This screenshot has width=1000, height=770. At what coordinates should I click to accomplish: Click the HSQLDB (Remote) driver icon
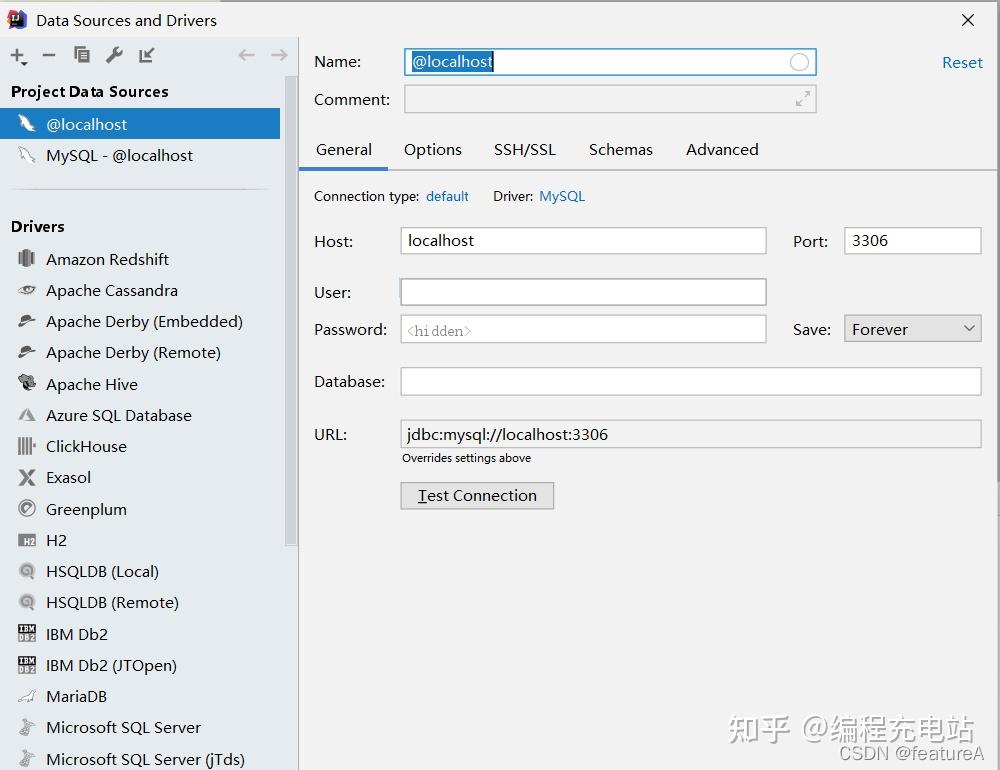(27, 602)
